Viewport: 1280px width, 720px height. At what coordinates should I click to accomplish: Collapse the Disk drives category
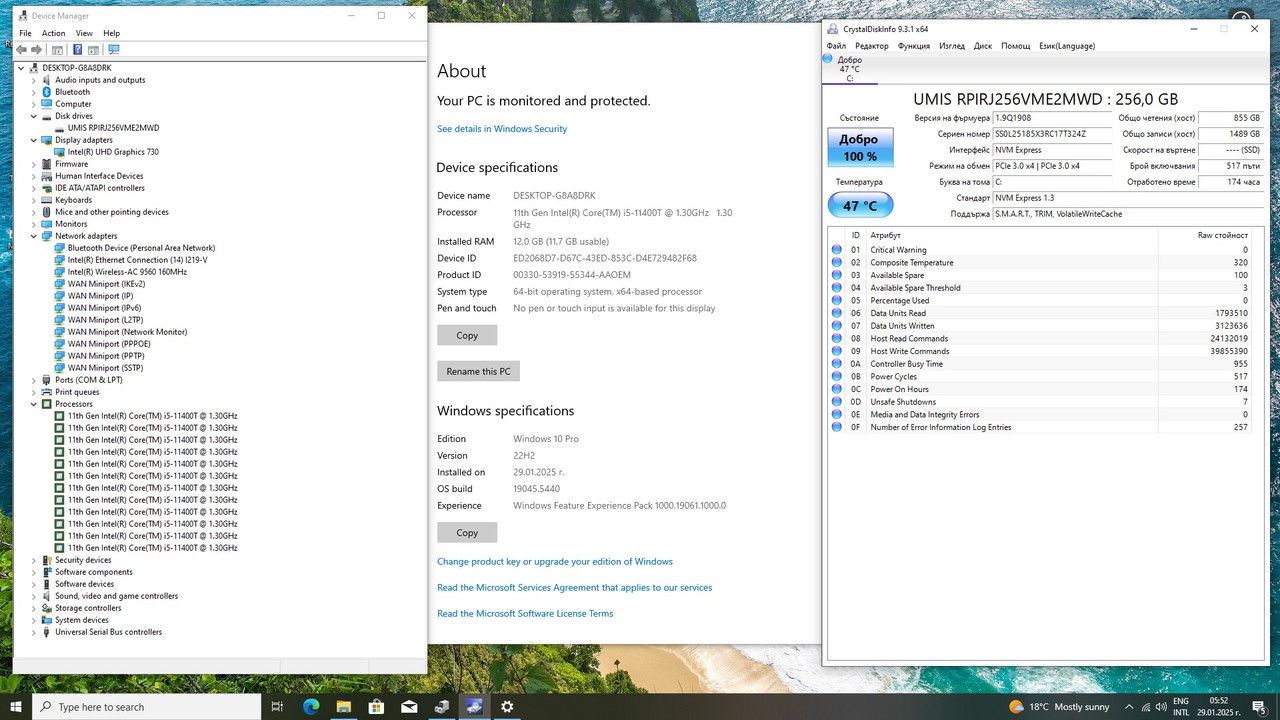click(x=34, y=116)
